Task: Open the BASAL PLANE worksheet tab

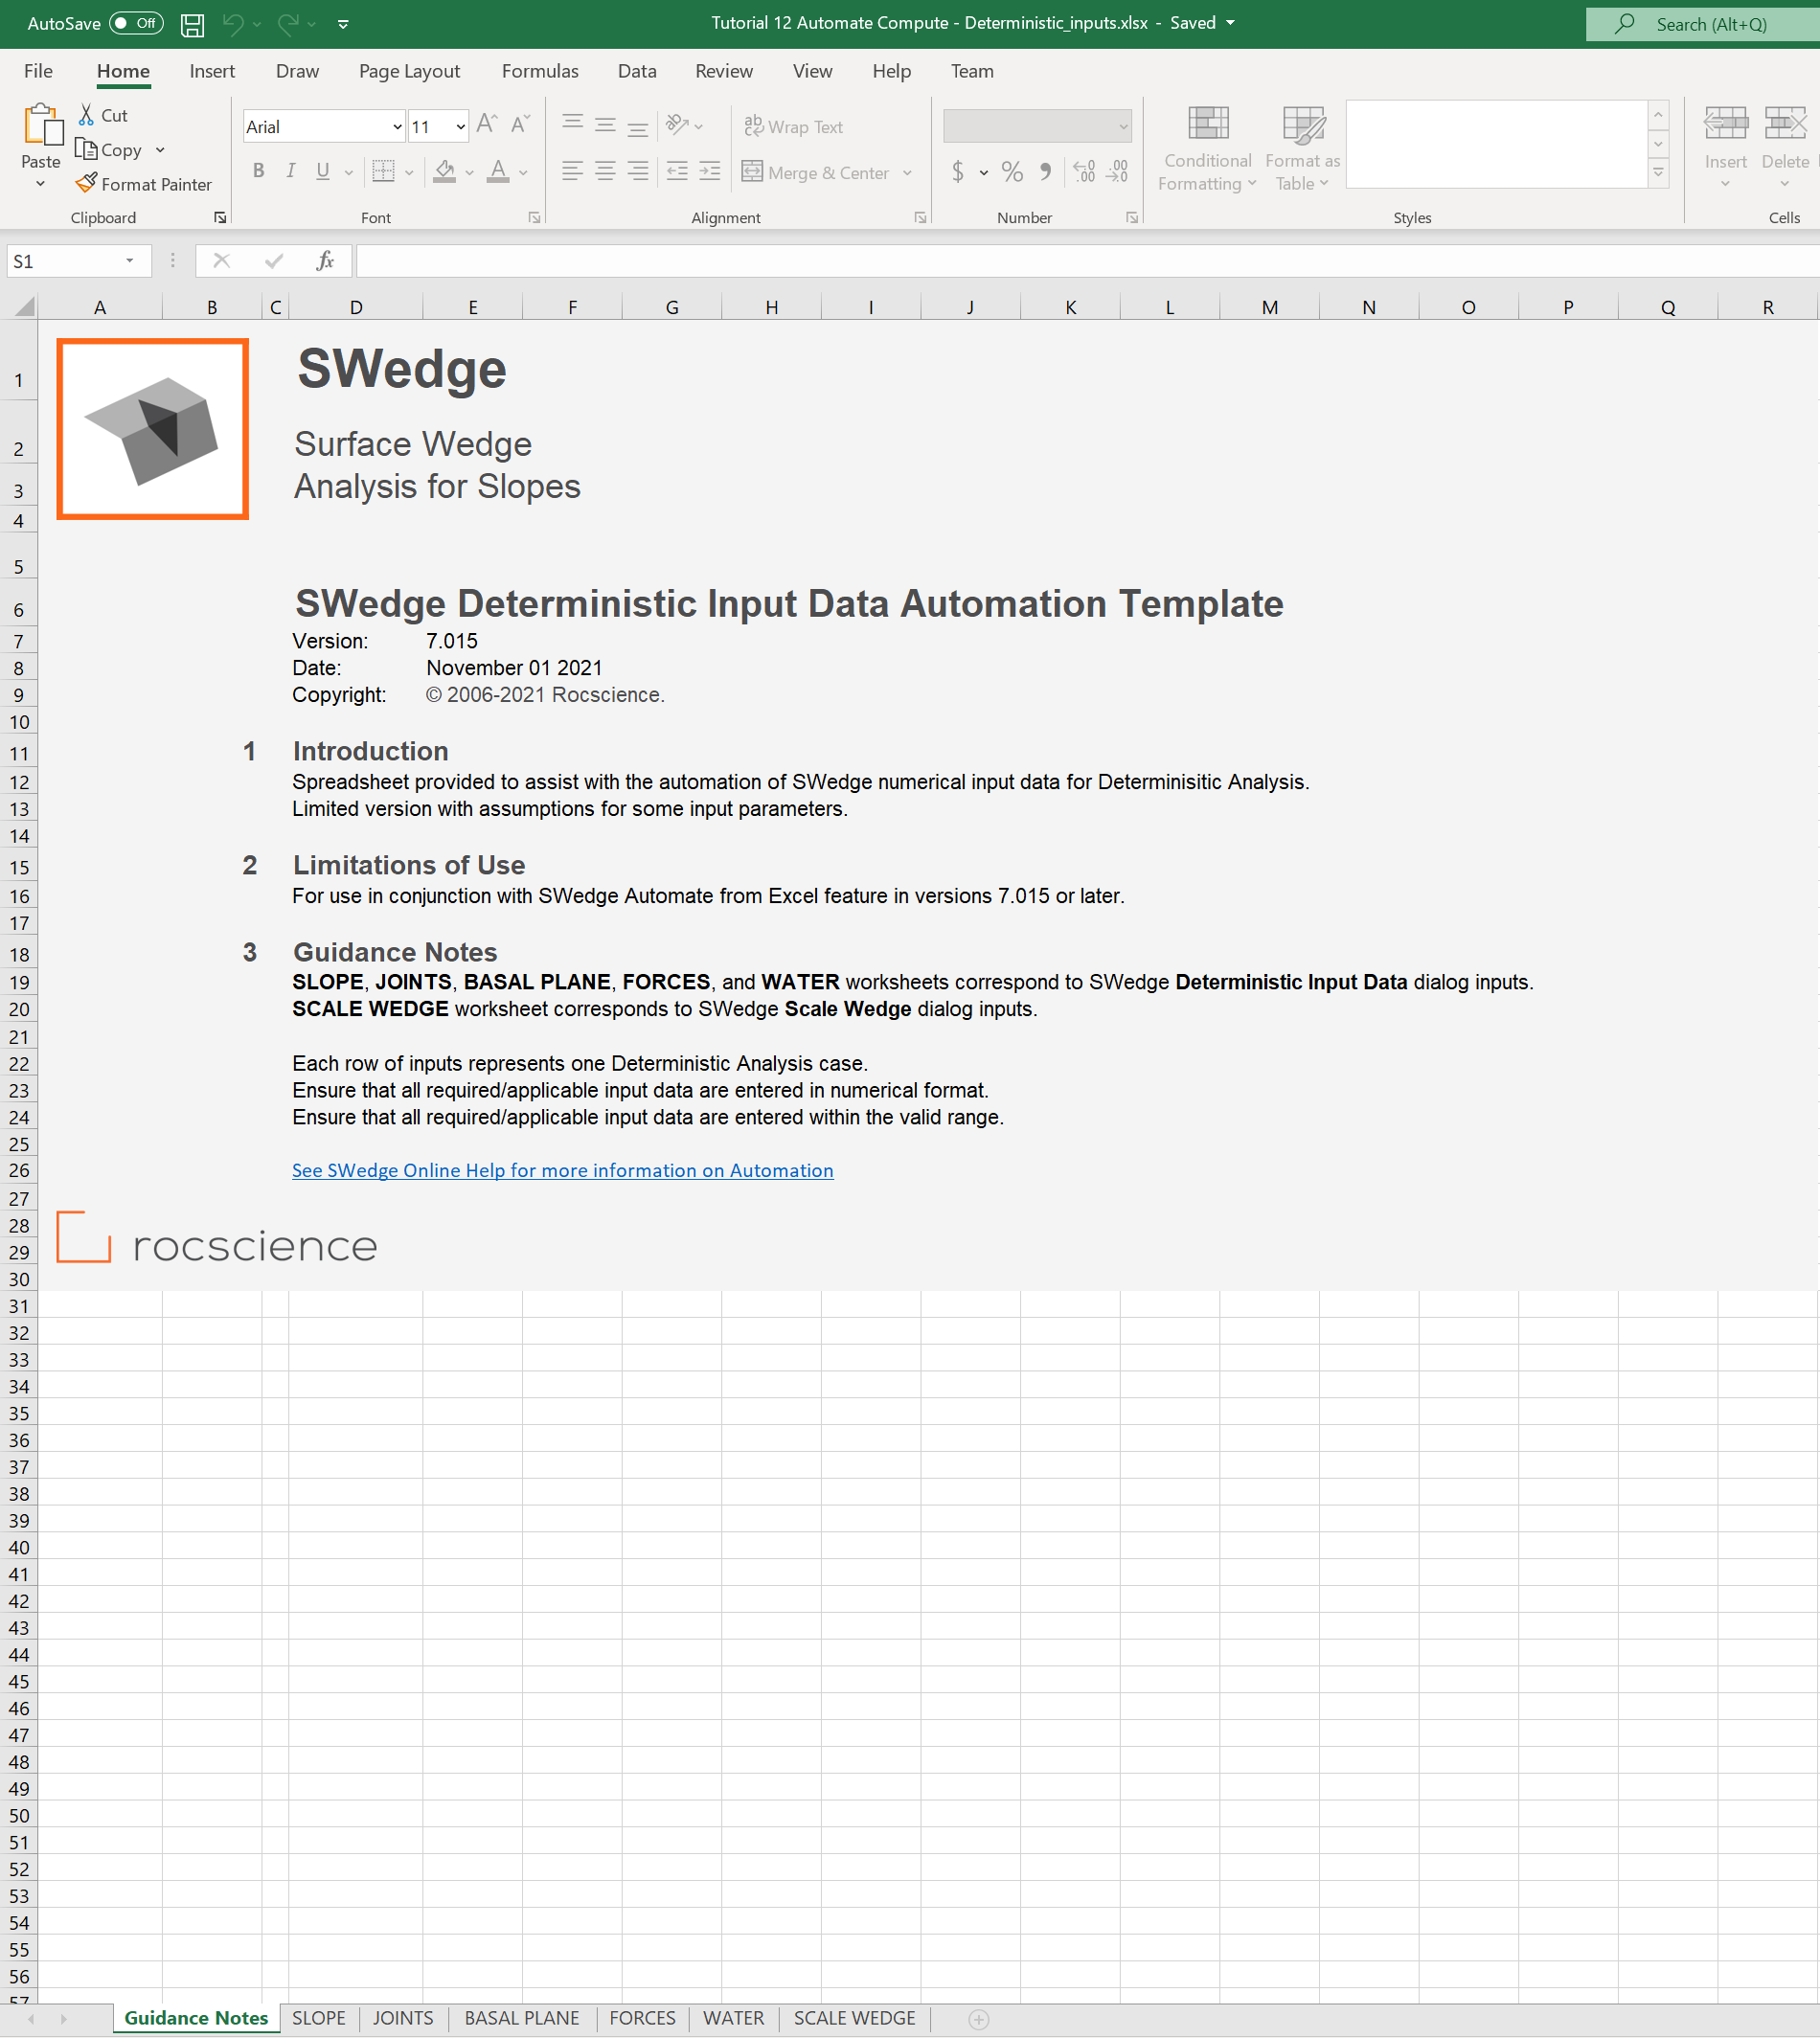Action: coord(522,2018)
